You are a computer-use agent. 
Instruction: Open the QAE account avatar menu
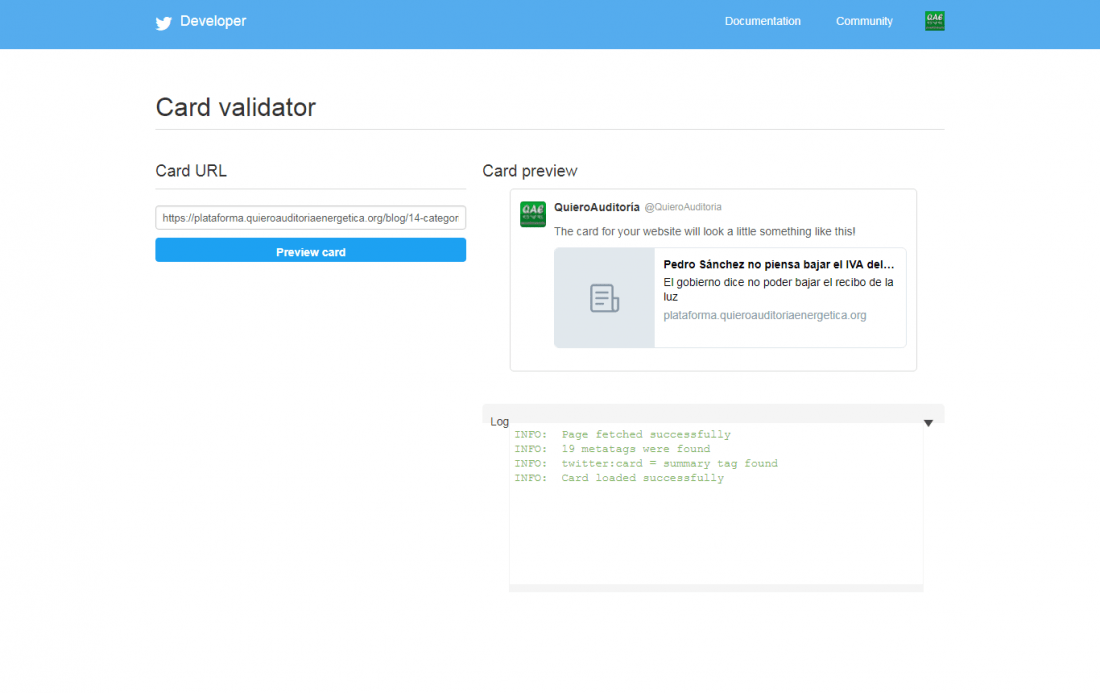pos(934,21)
